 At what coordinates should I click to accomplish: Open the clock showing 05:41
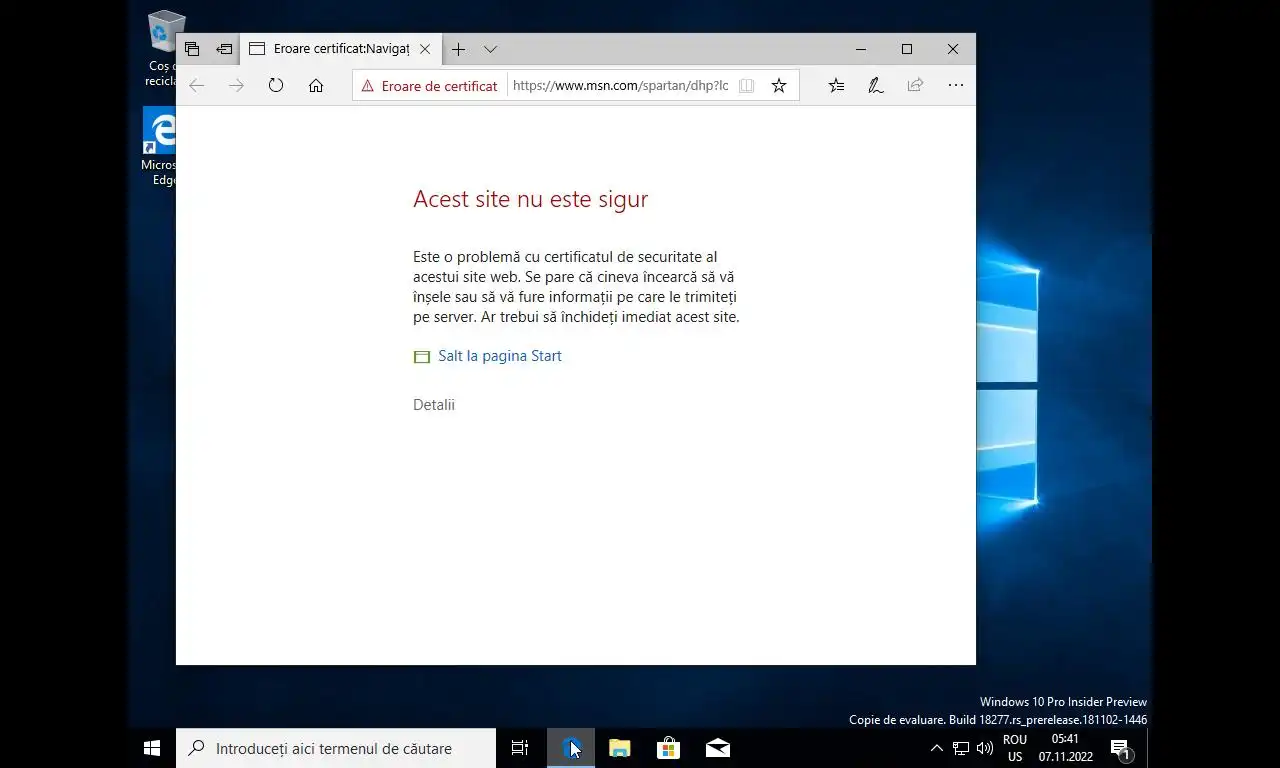pos(1065,748)
